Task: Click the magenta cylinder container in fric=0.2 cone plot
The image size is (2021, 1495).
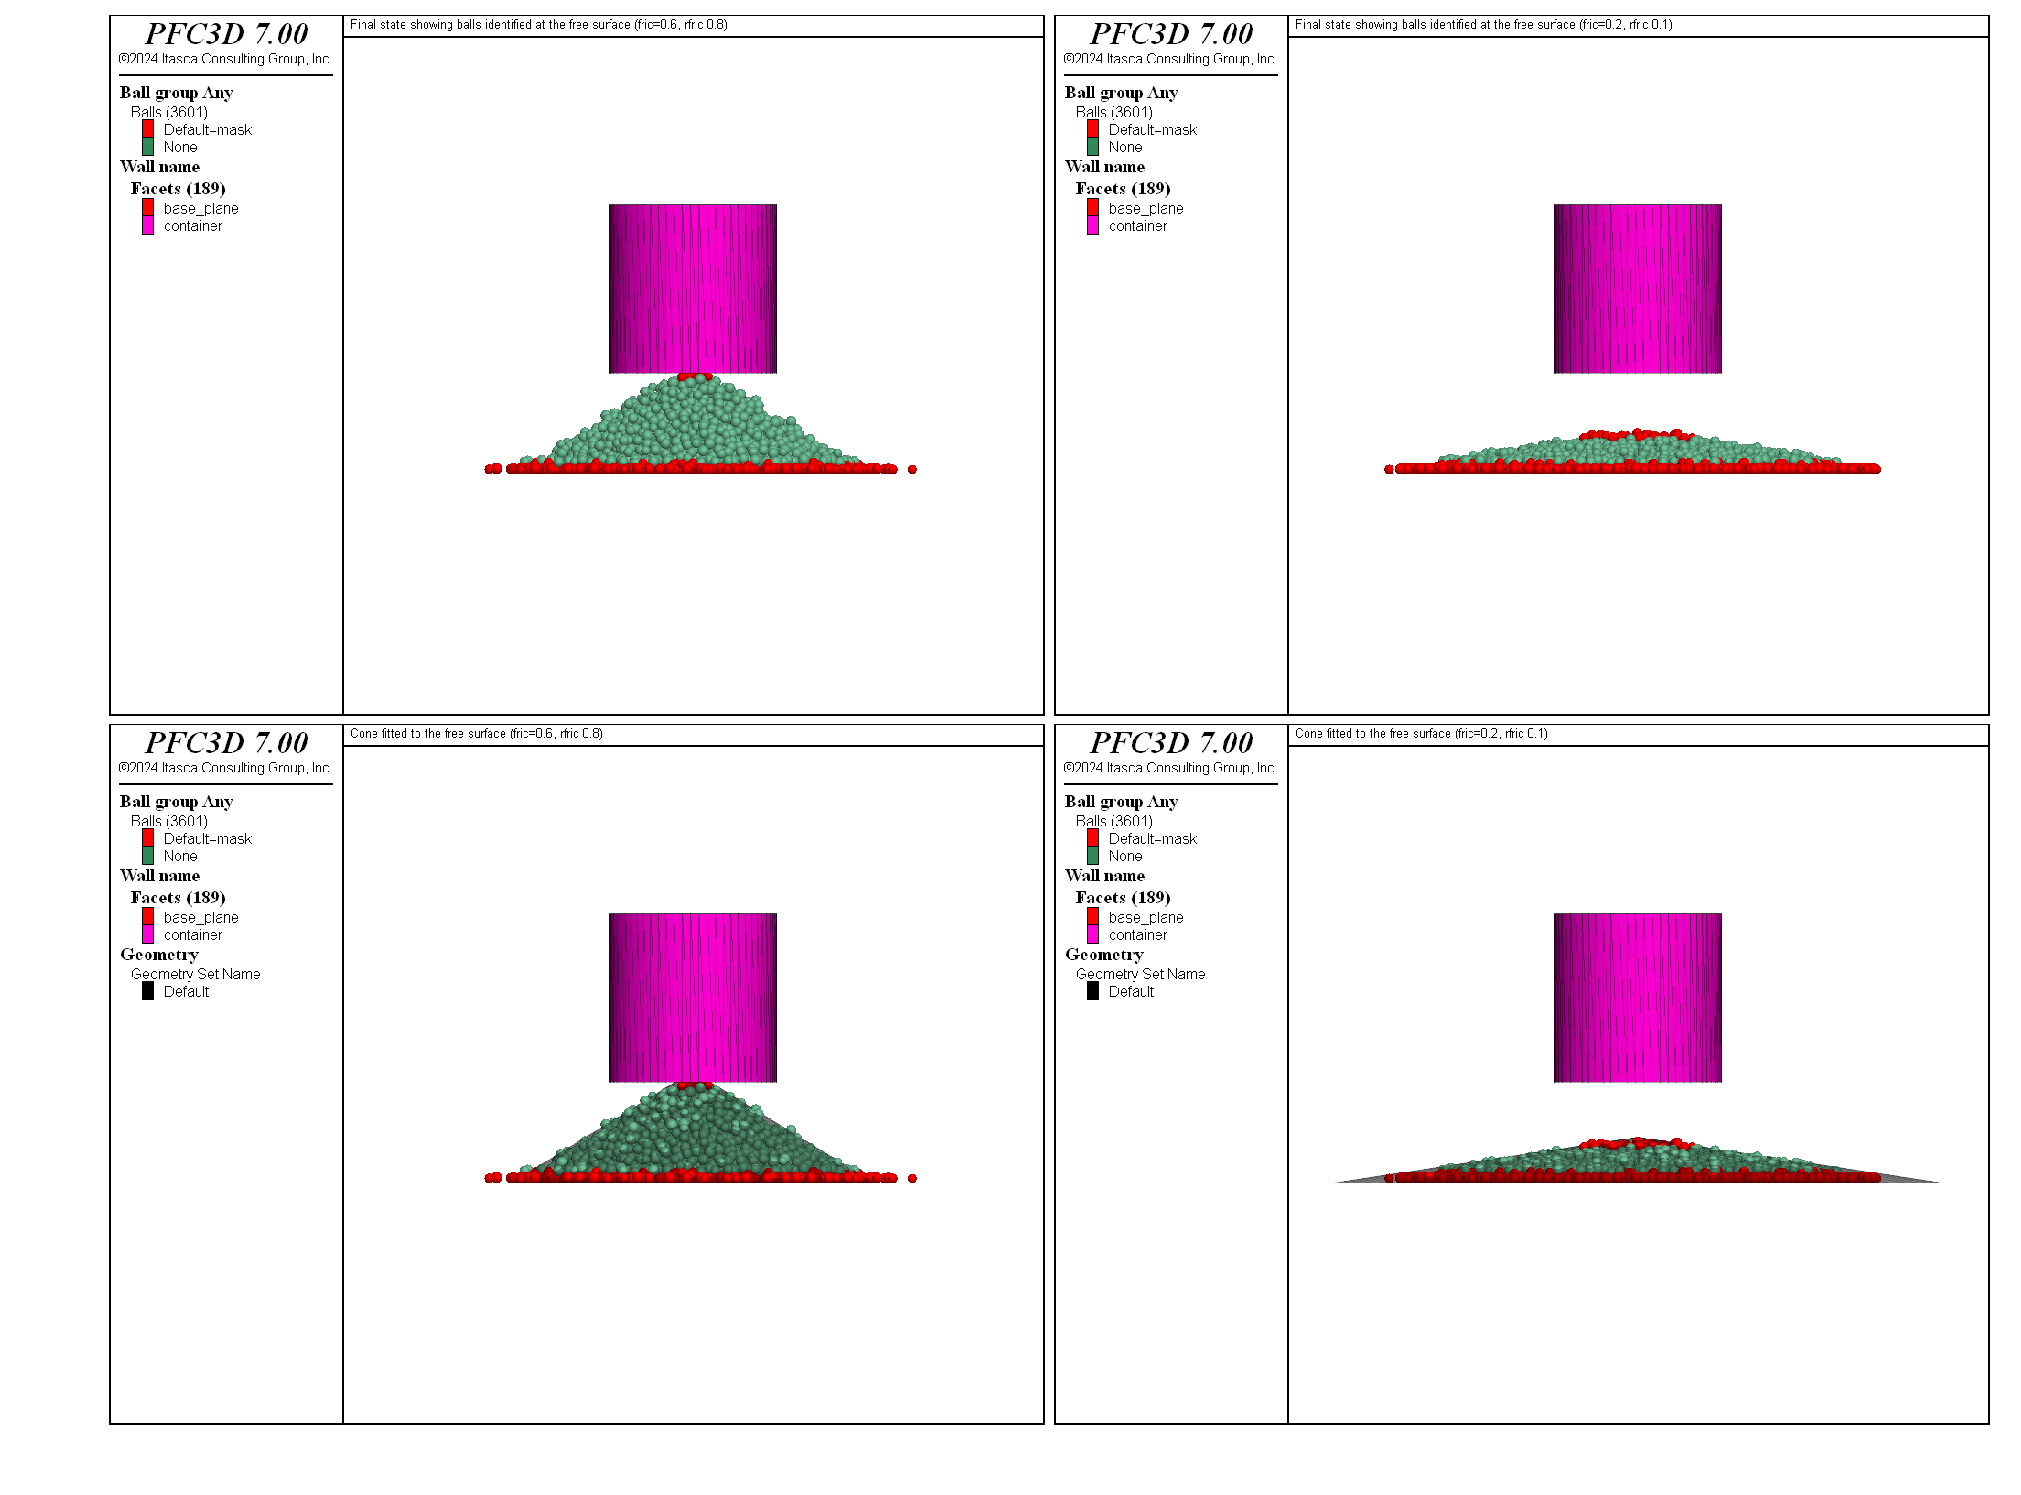Action: 1638,998
